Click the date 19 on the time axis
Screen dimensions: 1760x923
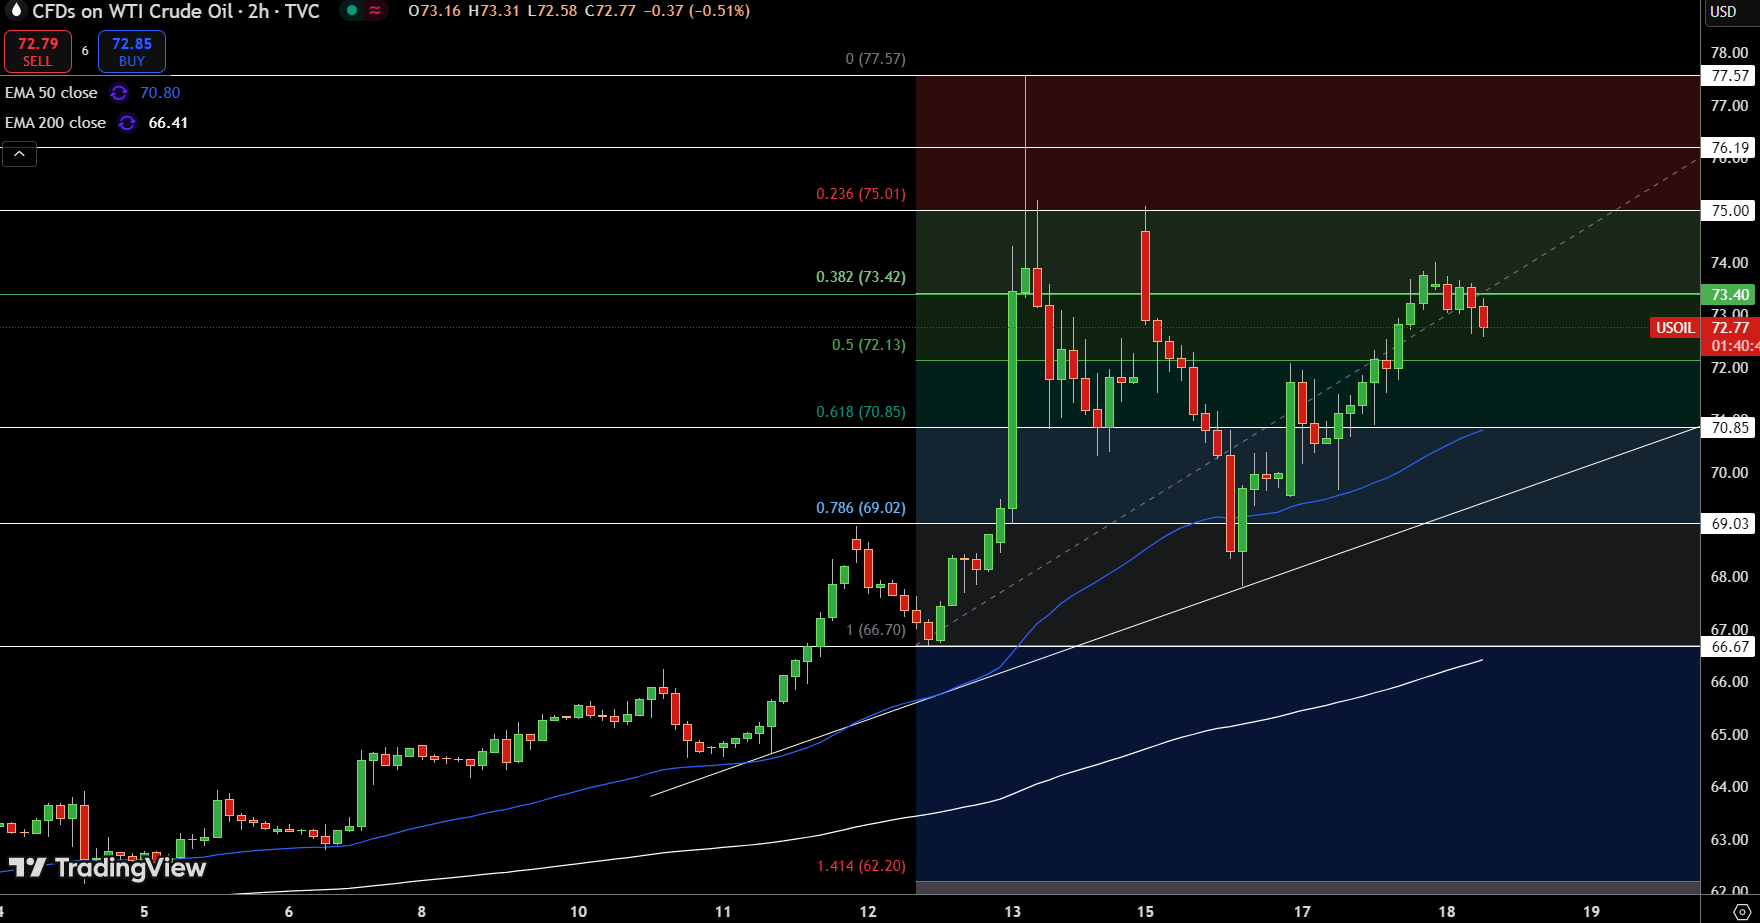click(1591, 911)
